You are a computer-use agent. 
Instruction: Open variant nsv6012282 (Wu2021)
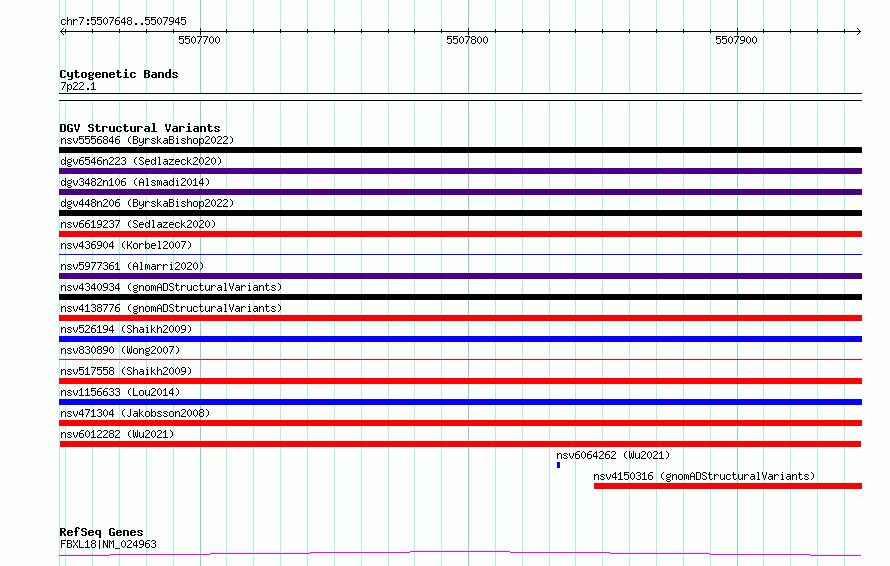tap(117, 434)
